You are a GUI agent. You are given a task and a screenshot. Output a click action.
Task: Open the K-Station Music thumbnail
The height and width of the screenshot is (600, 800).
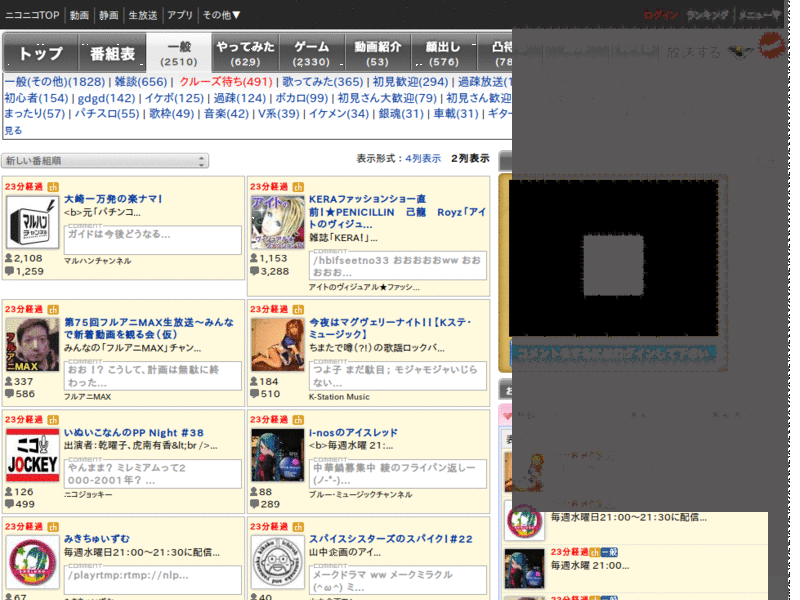pos(278,345)
